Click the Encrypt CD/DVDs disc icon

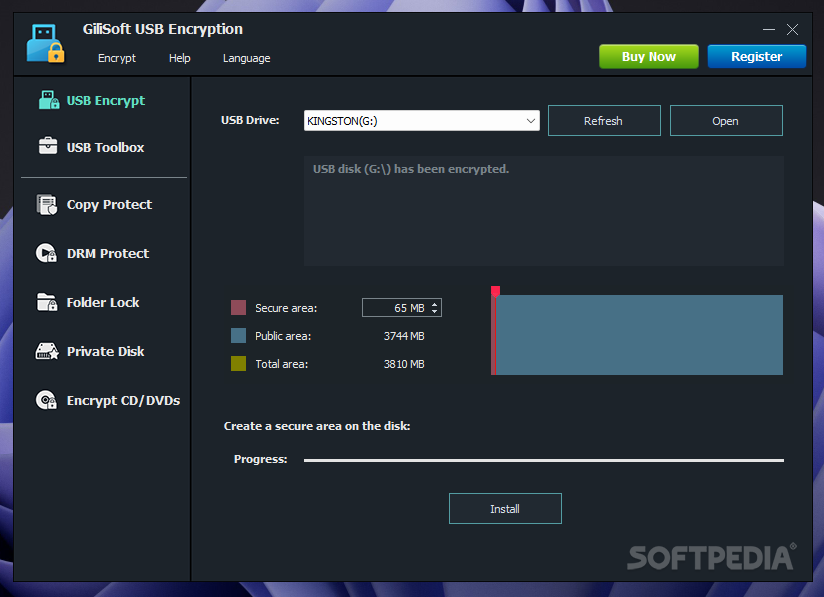tap(46, 400)
